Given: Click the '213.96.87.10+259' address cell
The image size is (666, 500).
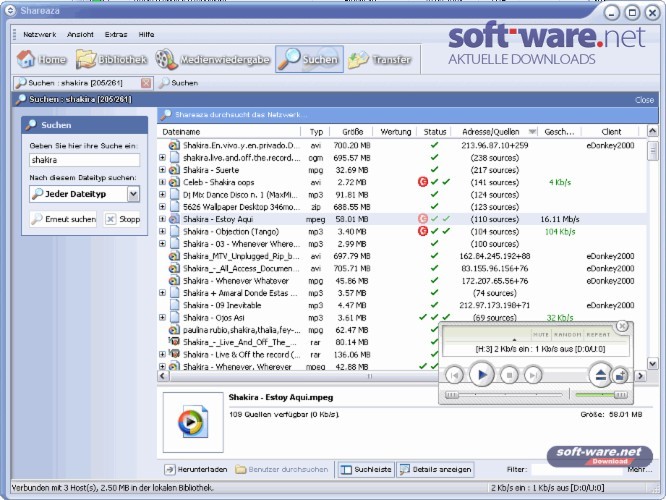Looking at the screenshot, I should coord(495,145).
